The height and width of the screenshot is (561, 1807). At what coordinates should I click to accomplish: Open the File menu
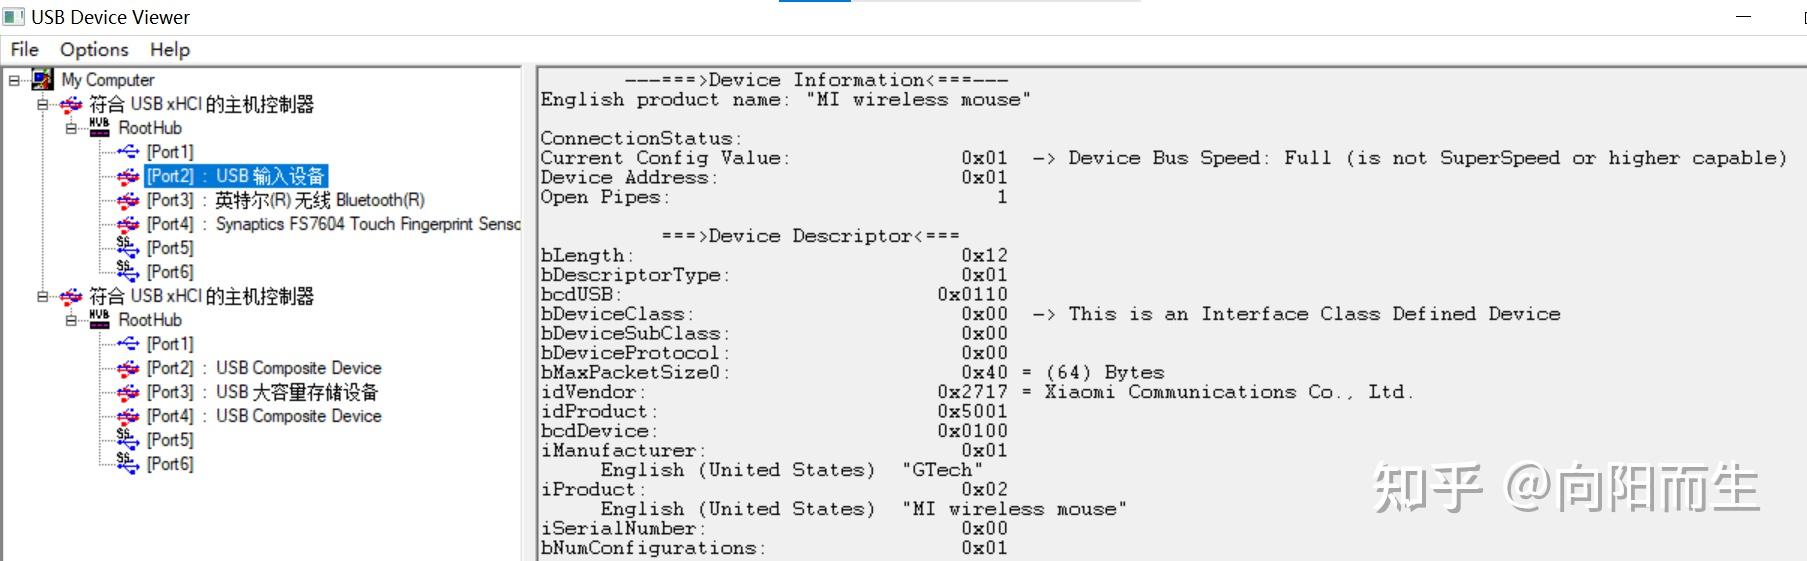(x=24, y=49)
